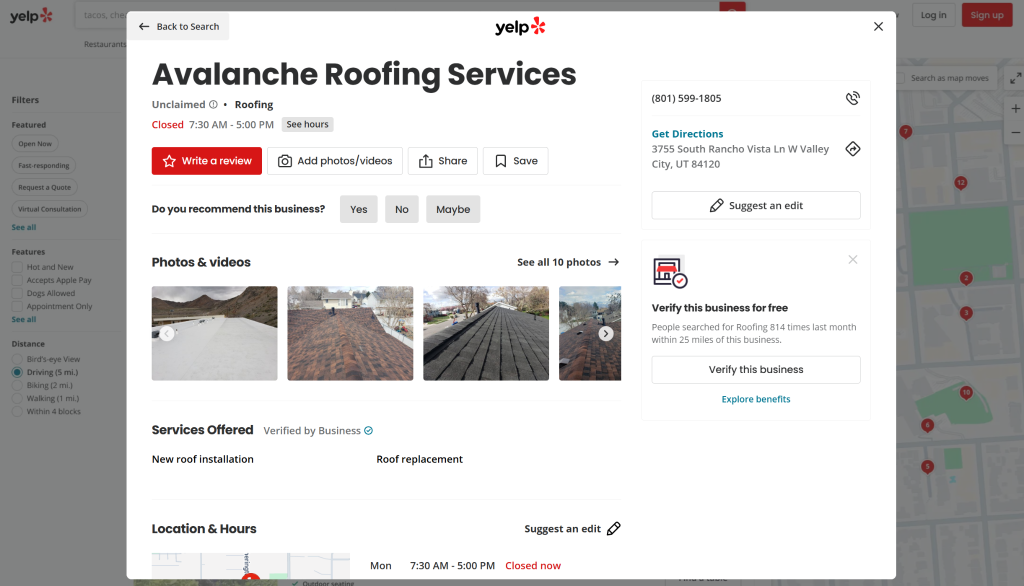Answer Yes to recommend this business
This screenshot has width=1024, height=586.
pos(358,210)
